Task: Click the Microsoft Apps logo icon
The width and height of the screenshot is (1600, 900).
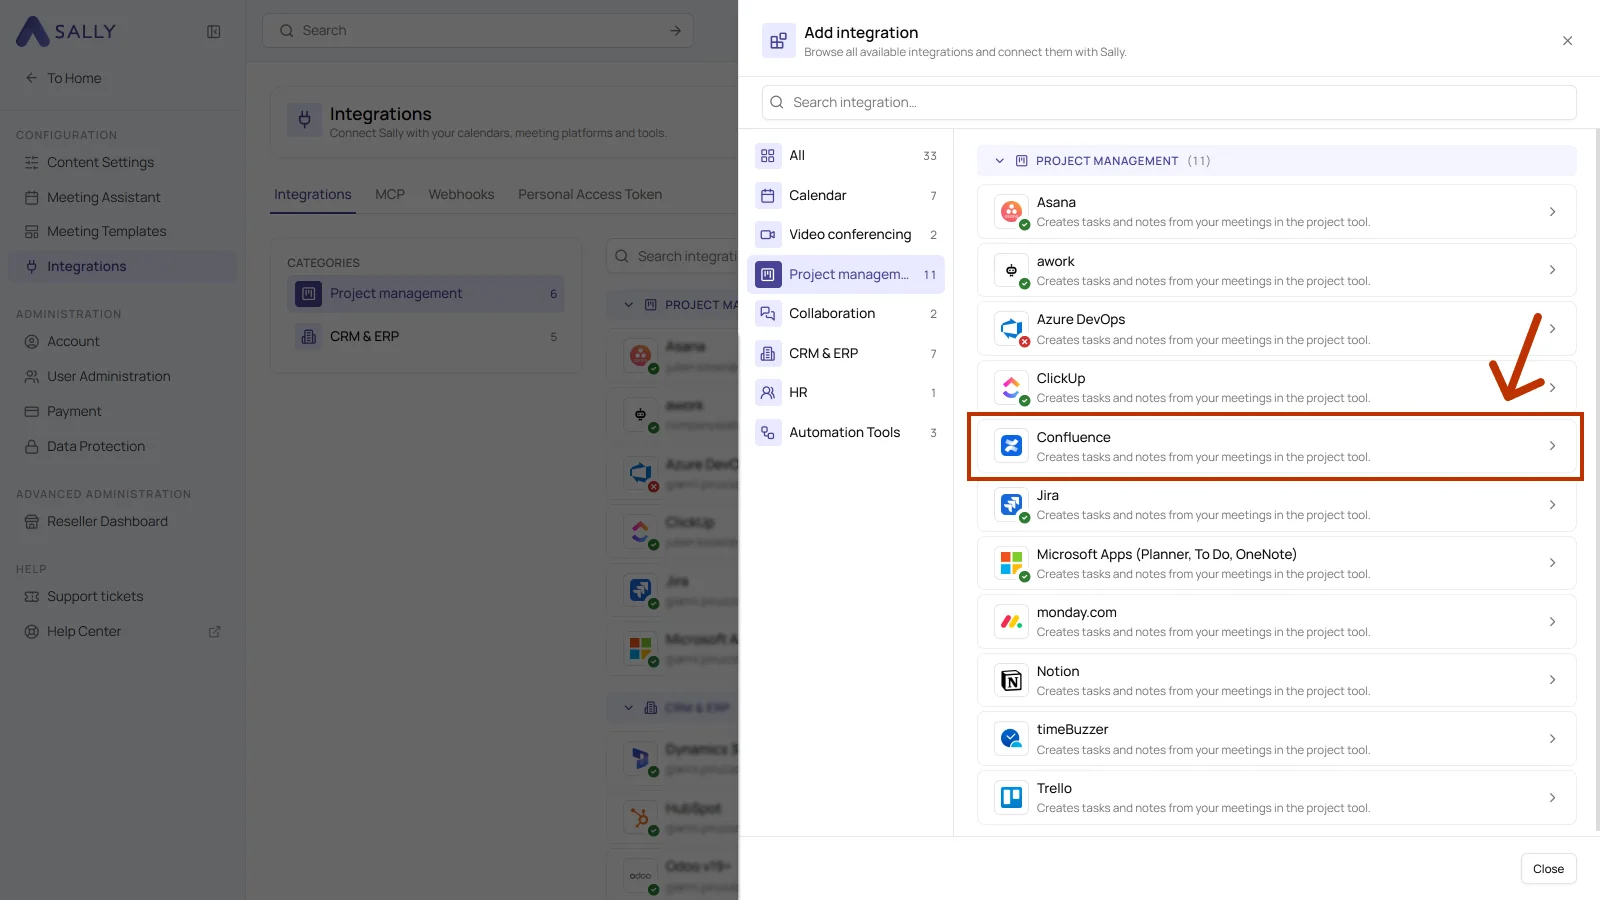Action: click(x=1011, y=563)
